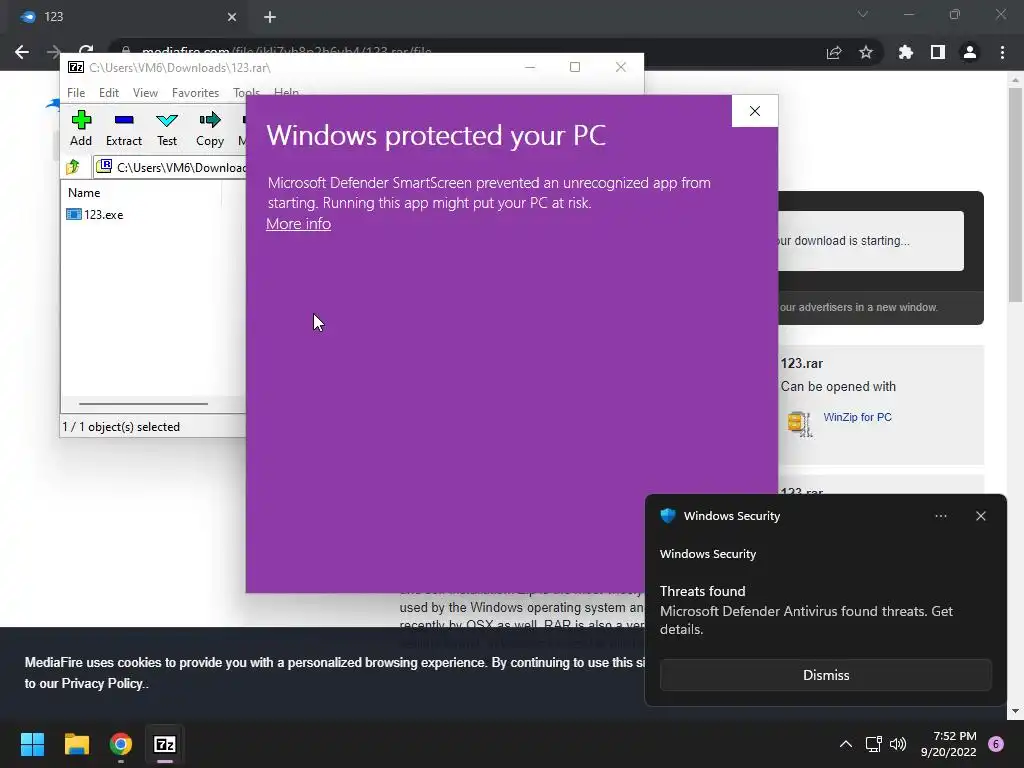Viewport: 1024px width, 768px height.
Task: Show hidden tray icons chevron
Action: coord(846,744)
